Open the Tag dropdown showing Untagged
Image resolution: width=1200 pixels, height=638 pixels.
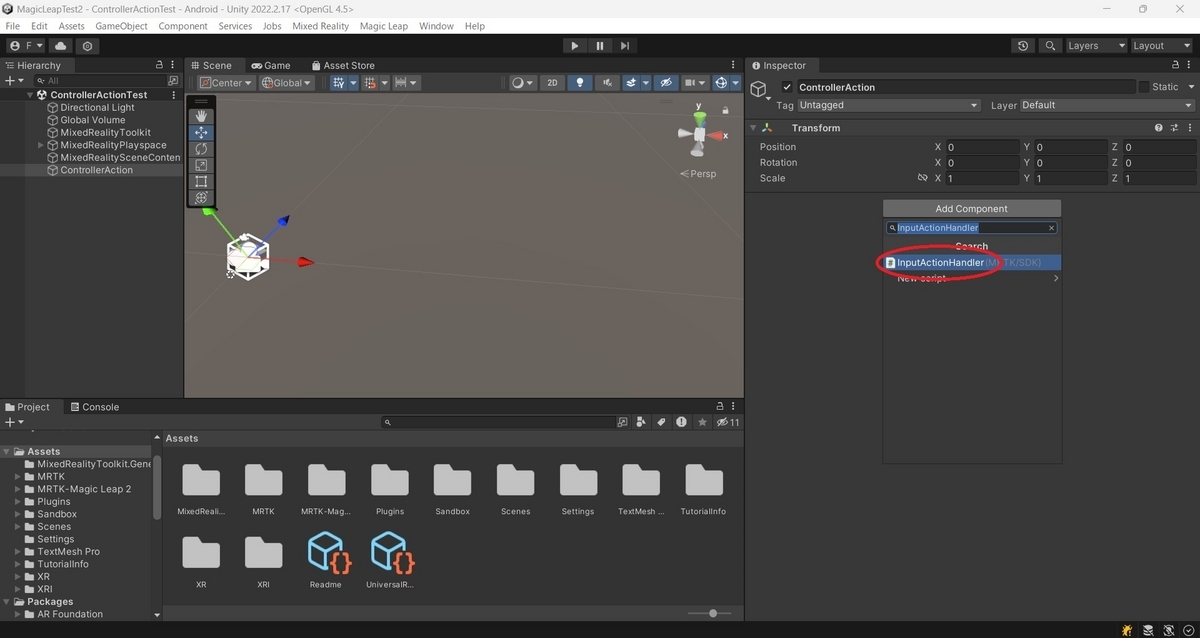pos(889,105)
